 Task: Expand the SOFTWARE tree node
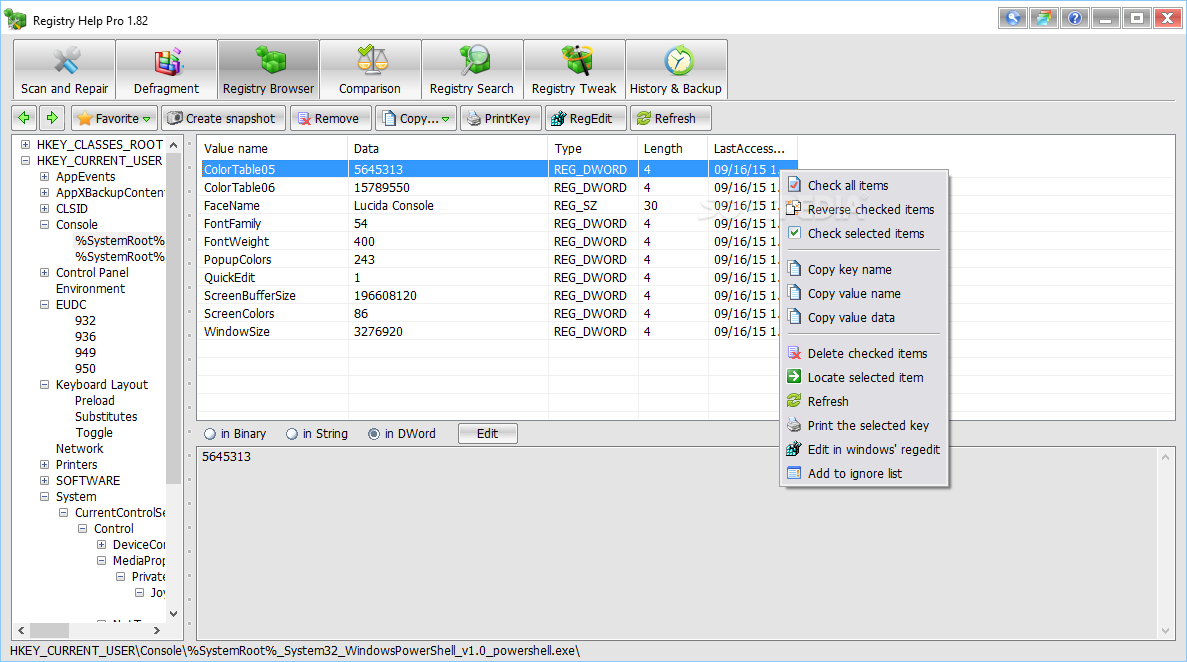tap(44, 480)
